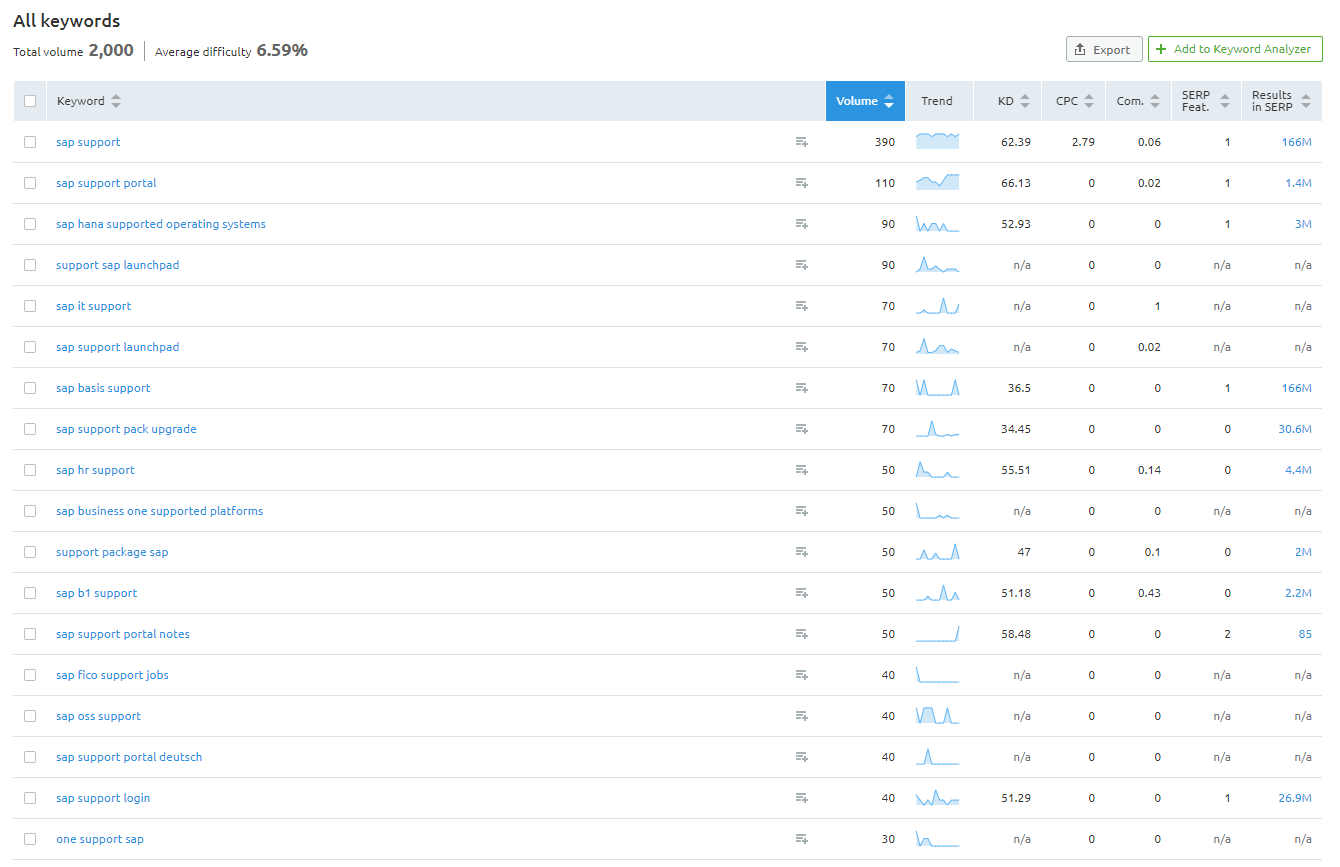The height and width of the screenshot is (867, 1340).
Task: Add 'sap support portal notes' to list icon
Action: point(801,634)
